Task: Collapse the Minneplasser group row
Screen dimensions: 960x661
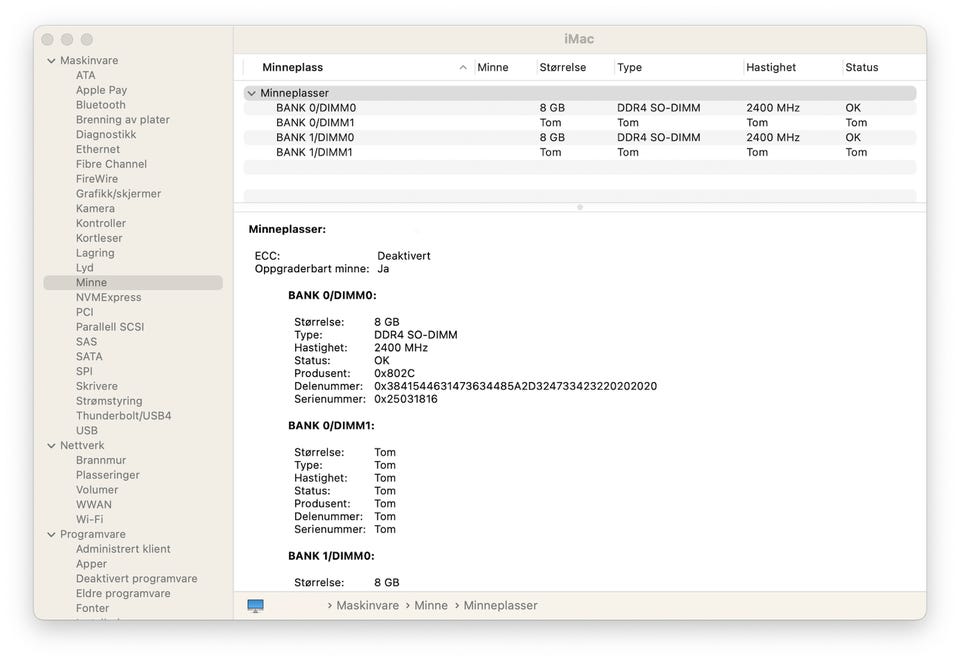Action: (x=251, y=93)
